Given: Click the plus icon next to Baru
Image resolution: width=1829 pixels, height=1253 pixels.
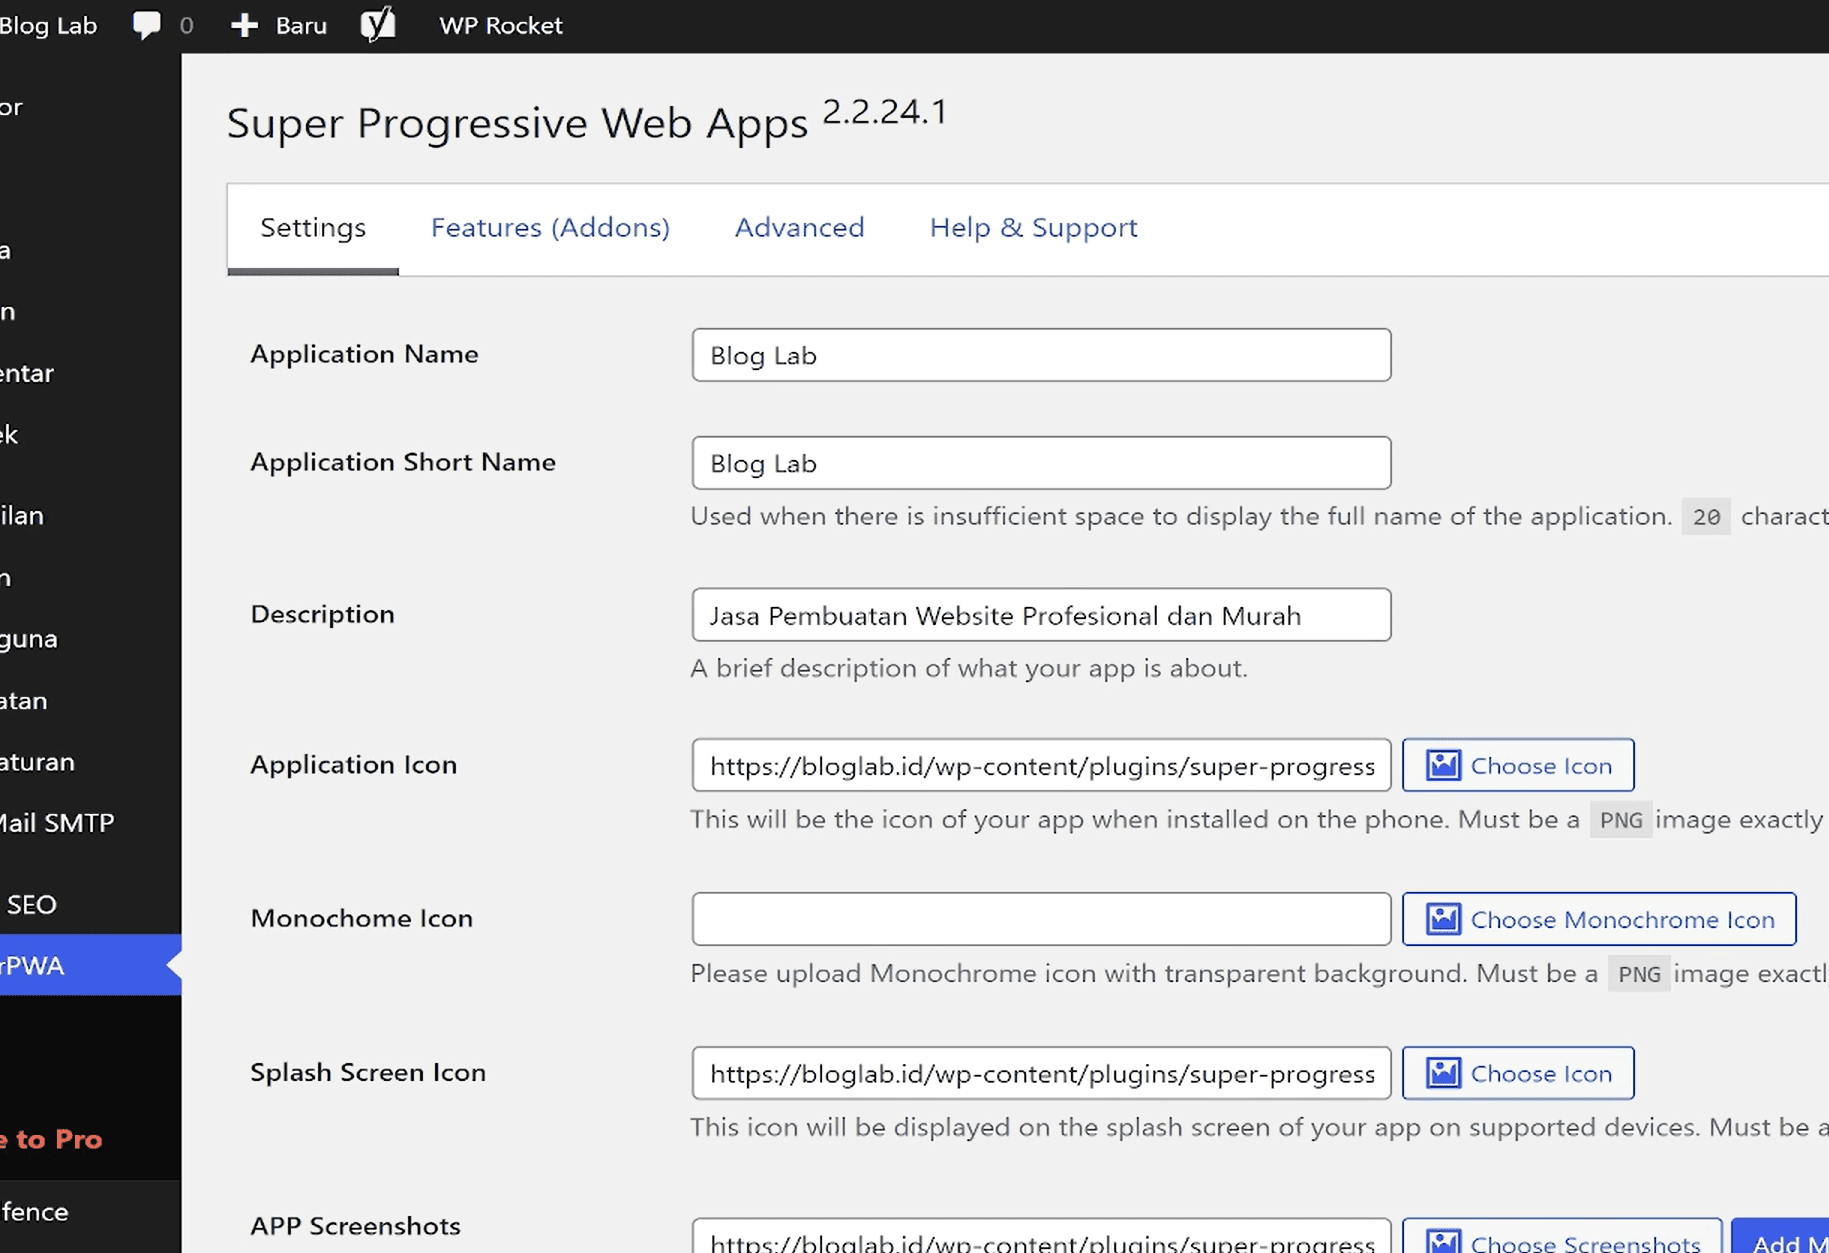Looking at the screenshot, I should [x=244, y=25].
